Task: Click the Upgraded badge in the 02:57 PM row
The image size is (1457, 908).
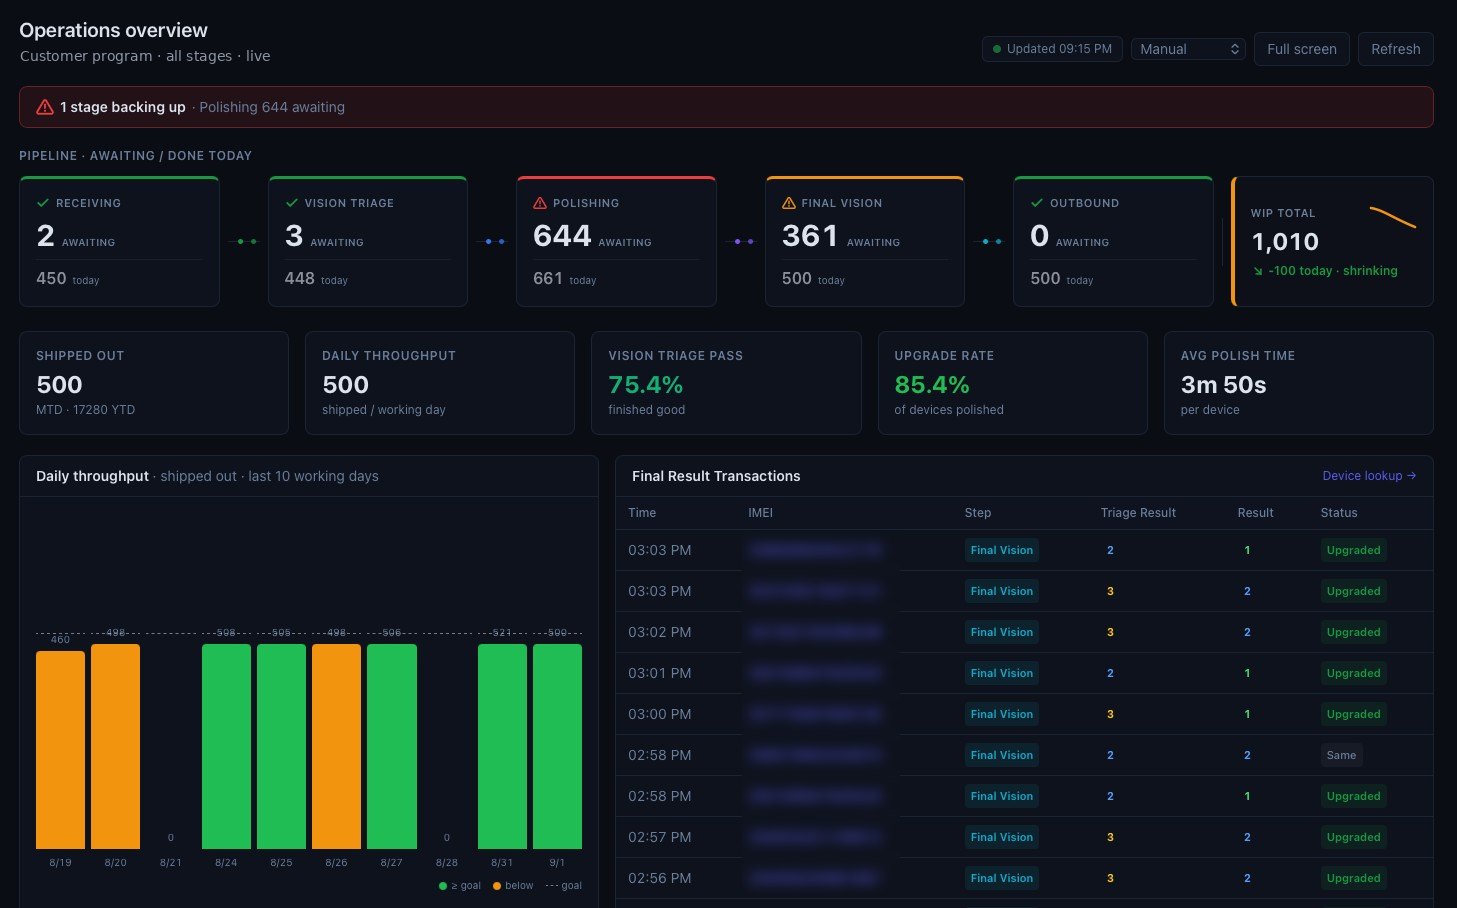Action: [x=1354, y=837]
